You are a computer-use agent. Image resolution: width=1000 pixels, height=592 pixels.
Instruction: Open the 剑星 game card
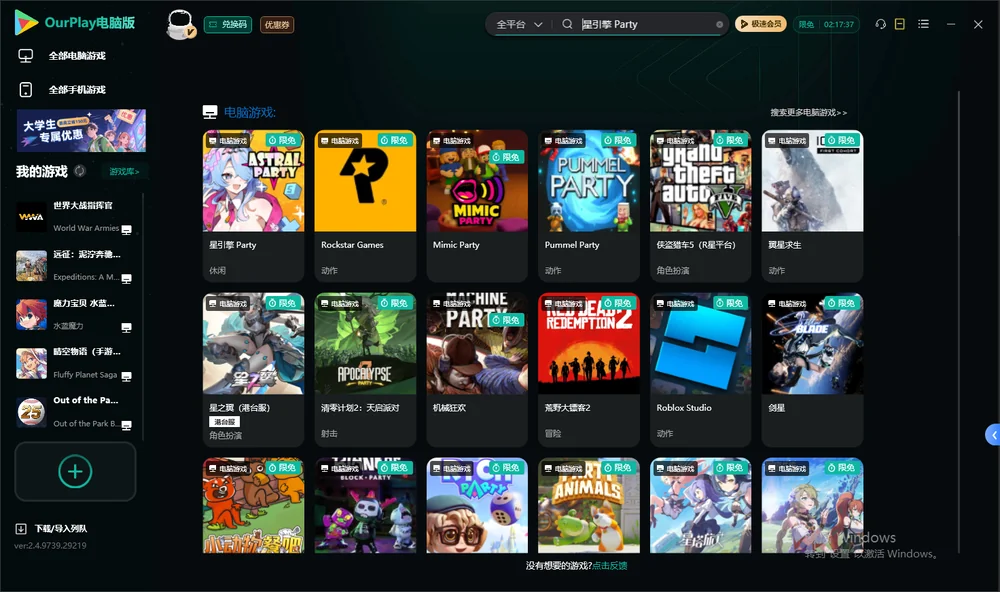(812, 370)
